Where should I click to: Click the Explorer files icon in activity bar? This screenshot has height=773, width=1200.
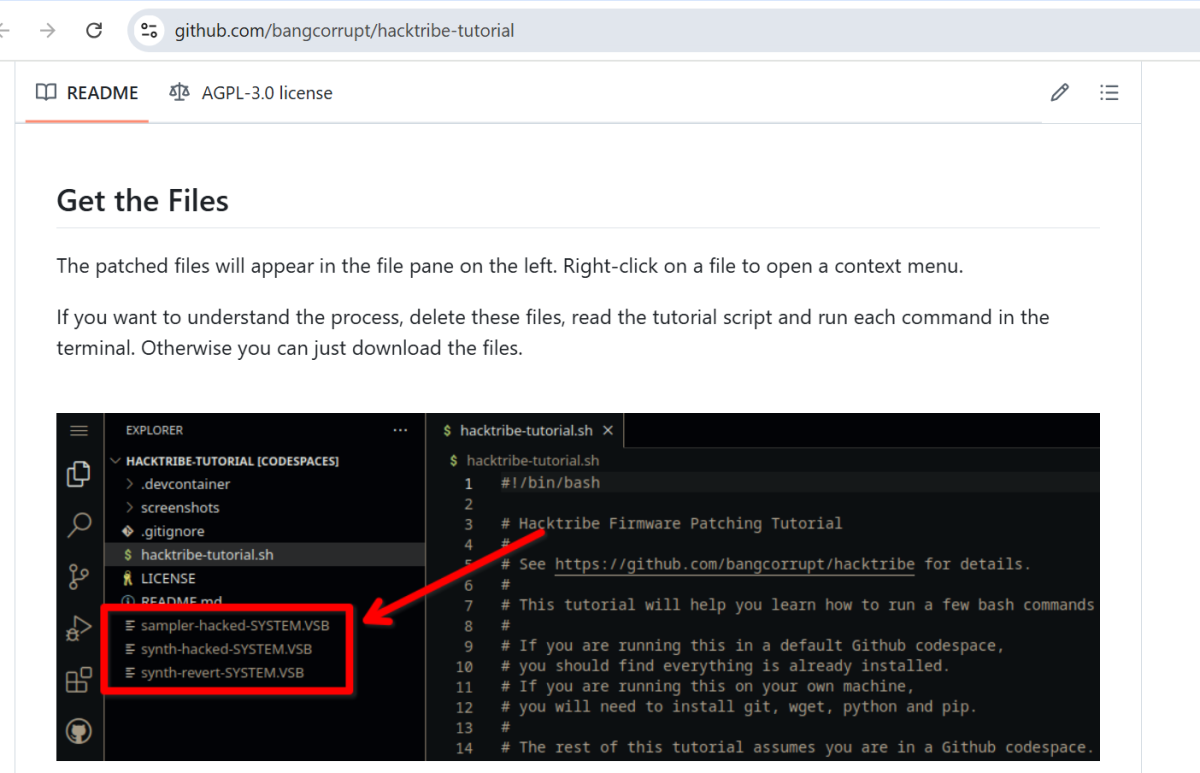tap(79, 474)
